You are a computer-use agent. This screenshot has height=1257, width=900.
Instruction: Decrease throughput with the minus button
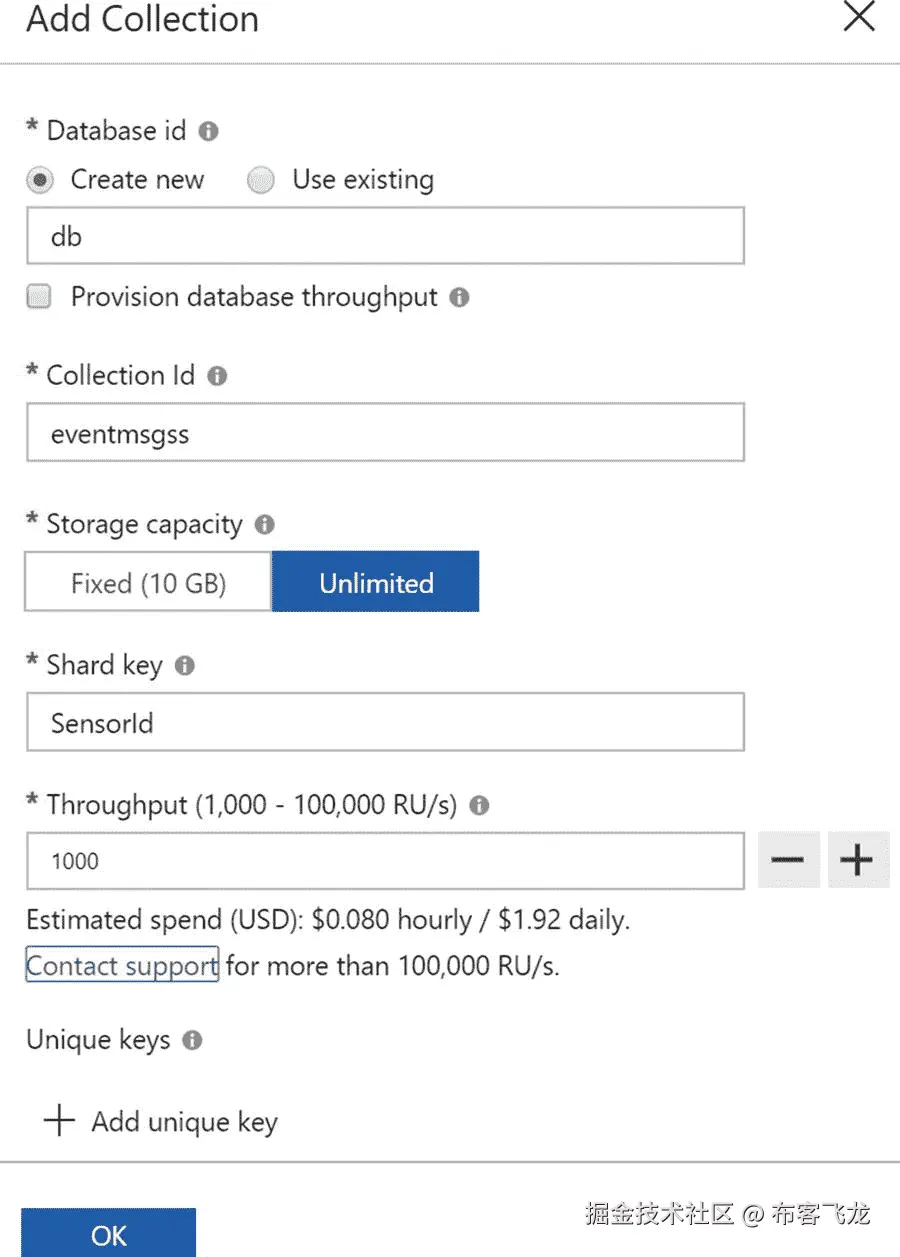788,860
